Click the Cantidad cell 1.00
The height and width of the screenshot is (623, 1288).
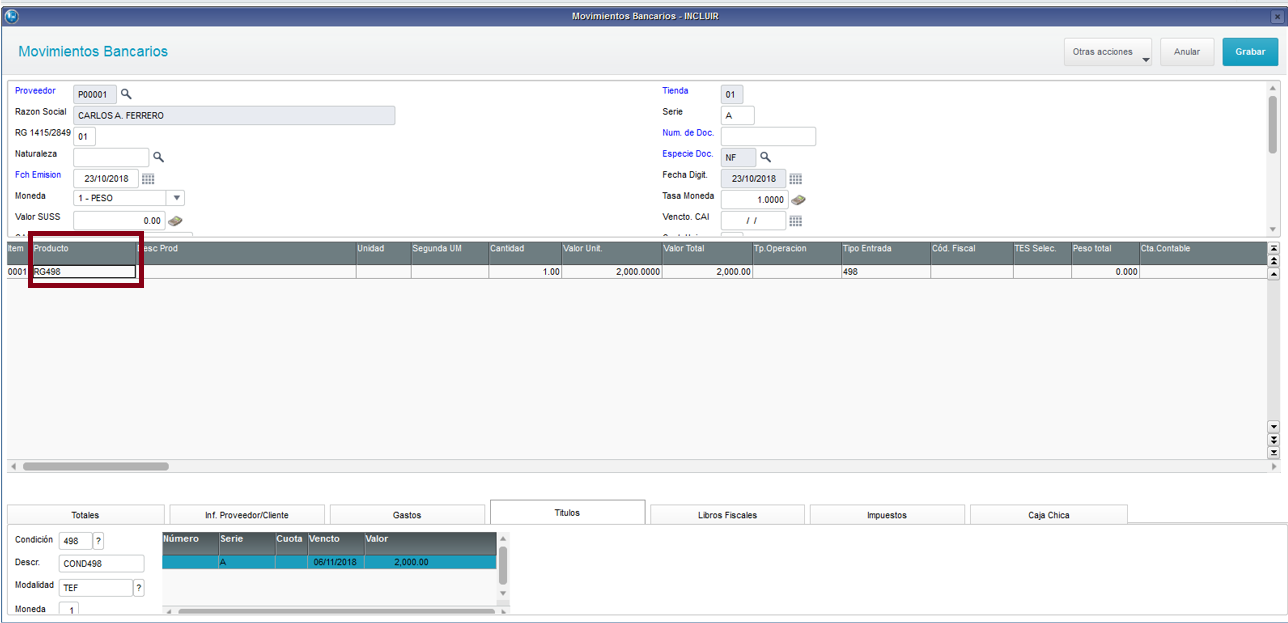(524, 271)
